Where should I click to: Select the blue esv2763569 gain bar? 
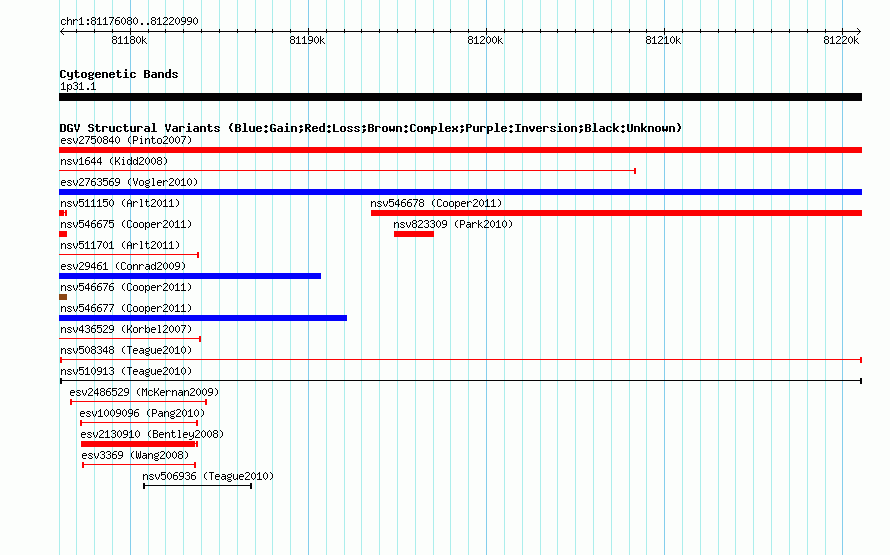(x=460, y=192)
